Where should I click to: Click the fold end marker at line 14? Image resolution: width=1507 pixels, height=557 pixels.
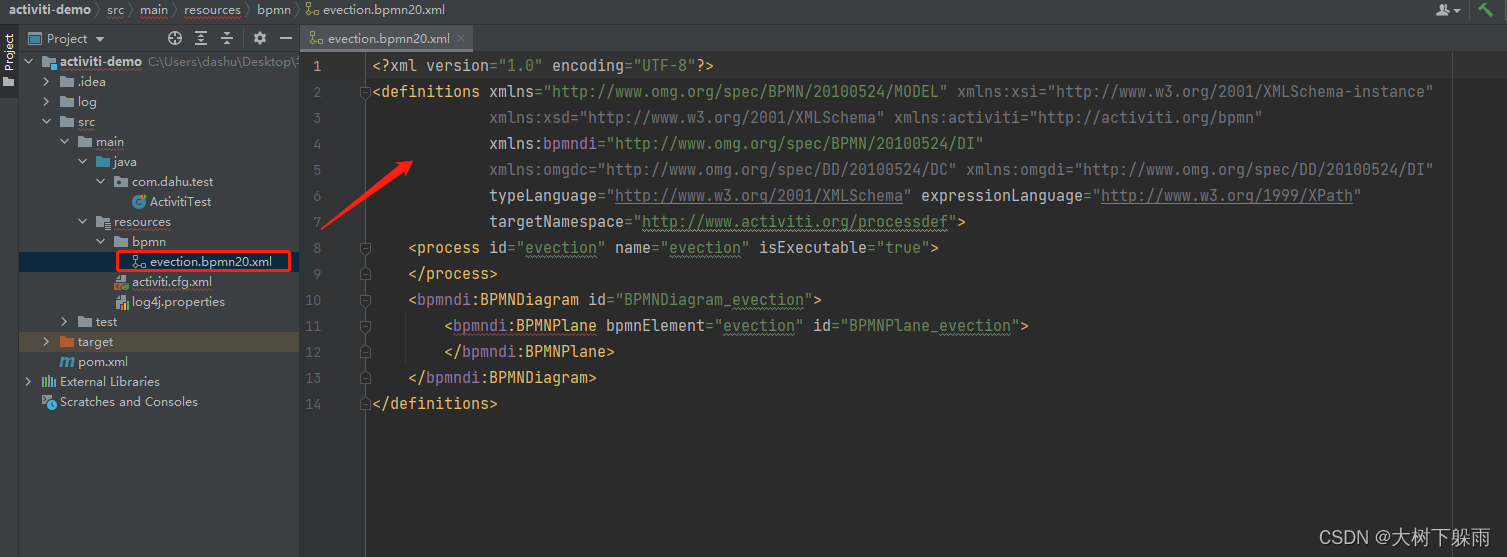[366, 404]
